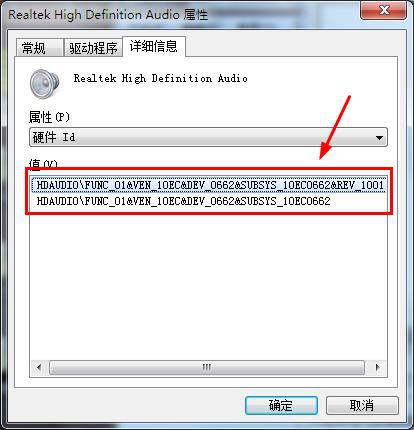Select the 硬件 Id combo box
Image resolution: width=414 pixels, height=430 pixels.
coord(208,137)
